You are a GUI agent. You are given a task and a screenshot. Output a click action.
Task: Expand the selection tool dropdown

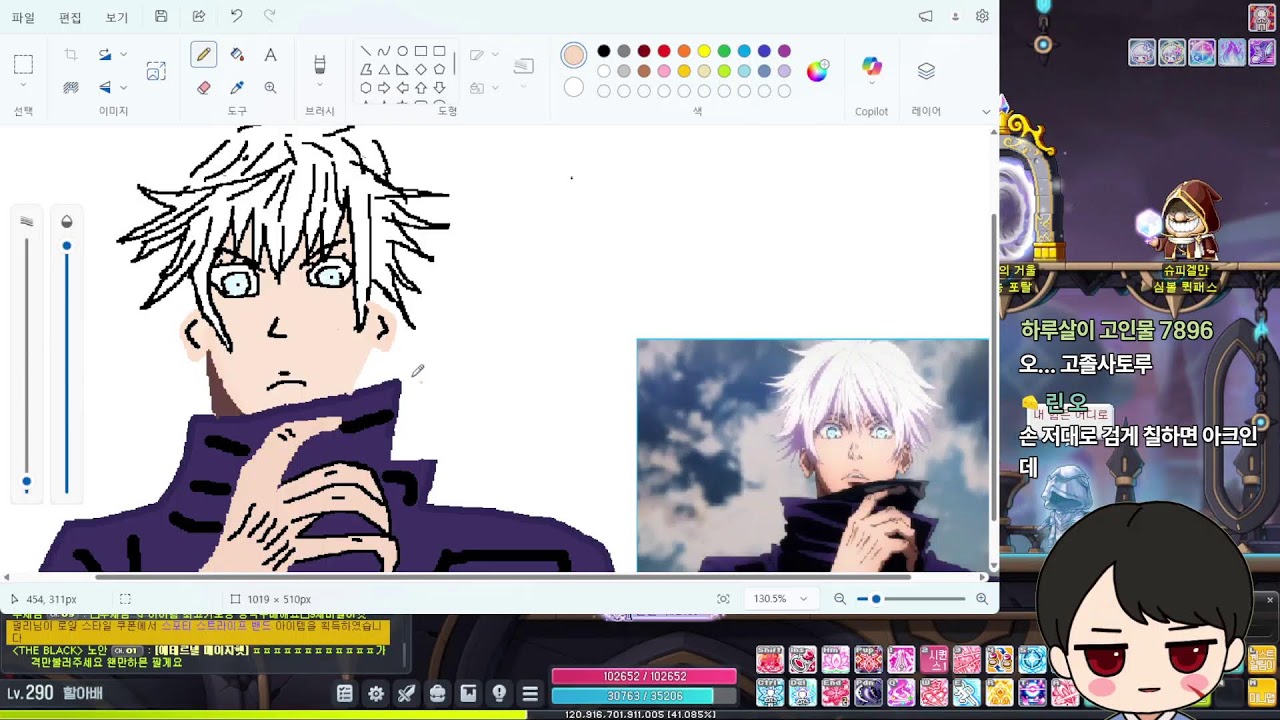[23, 87]
